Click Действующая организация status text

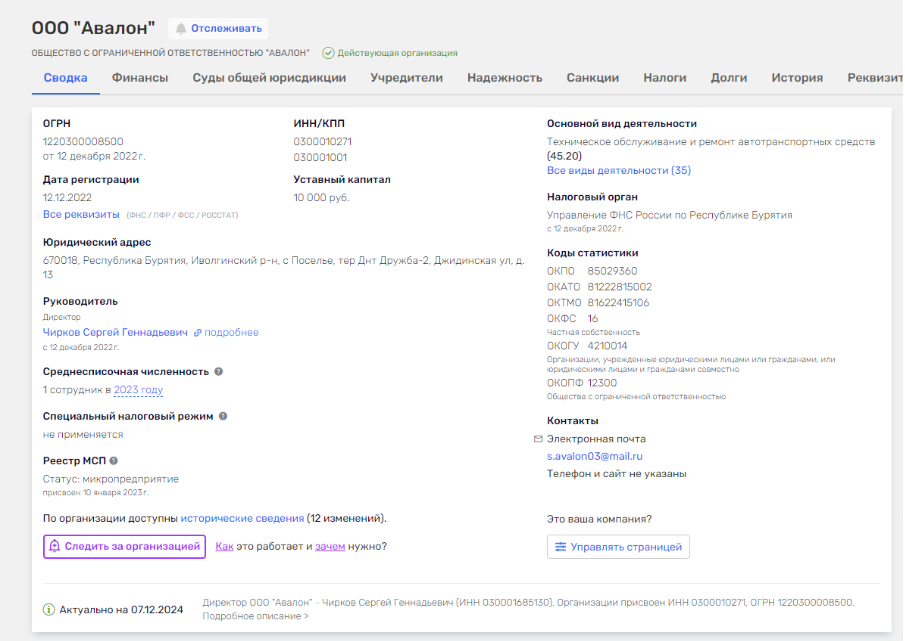point(397,53)
